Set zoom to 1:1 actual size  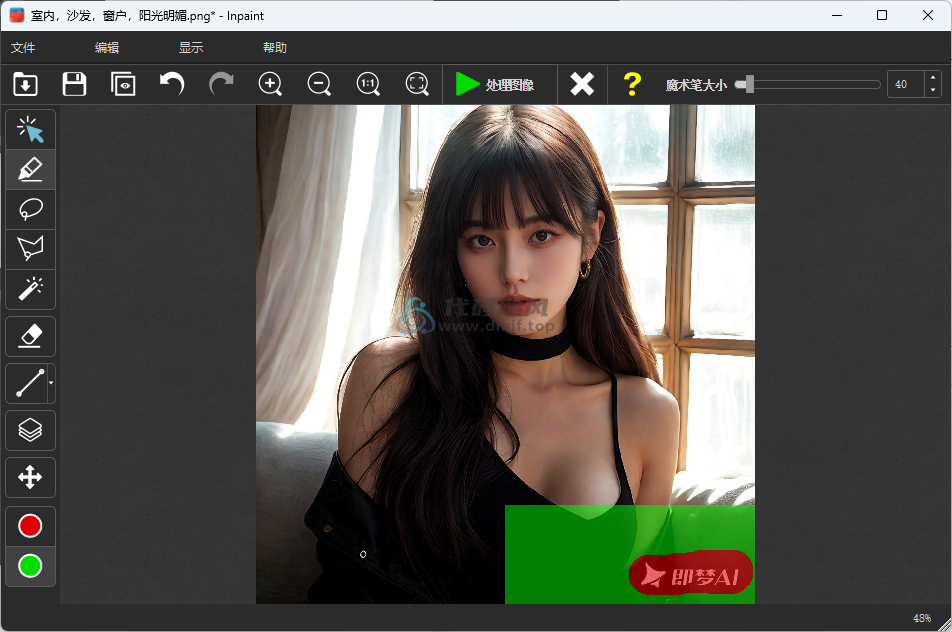(x=368, y=84)
